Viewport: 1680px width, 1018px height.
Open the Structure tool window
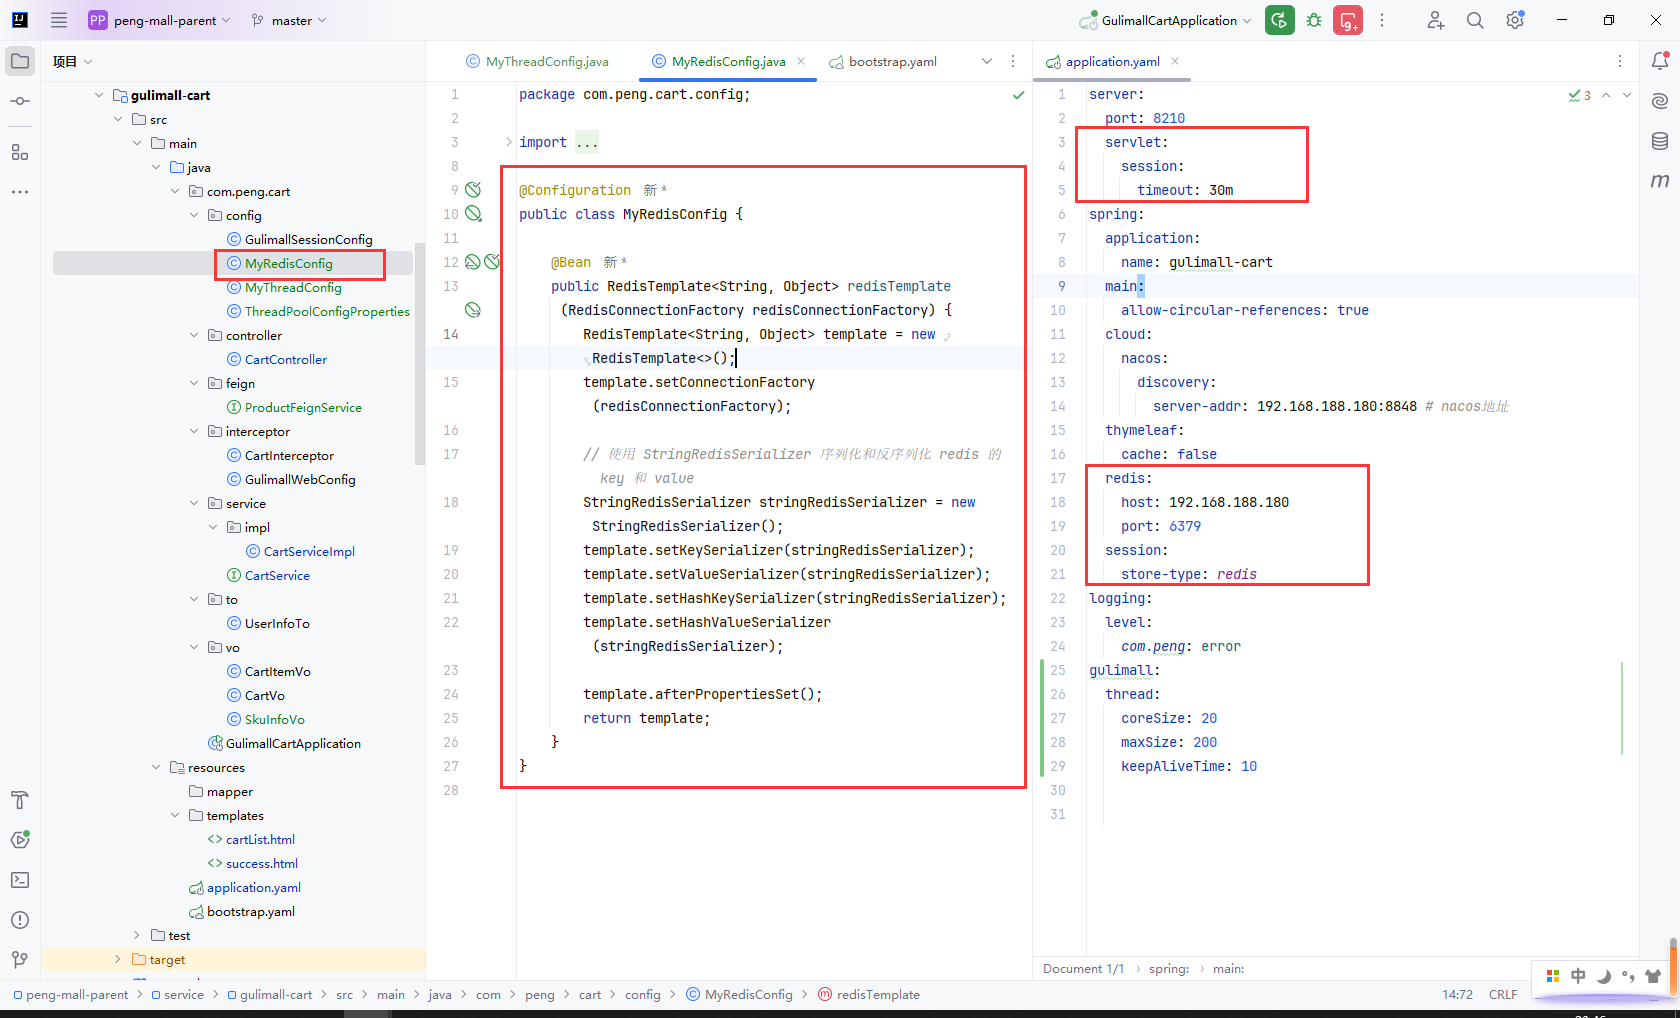20,152
